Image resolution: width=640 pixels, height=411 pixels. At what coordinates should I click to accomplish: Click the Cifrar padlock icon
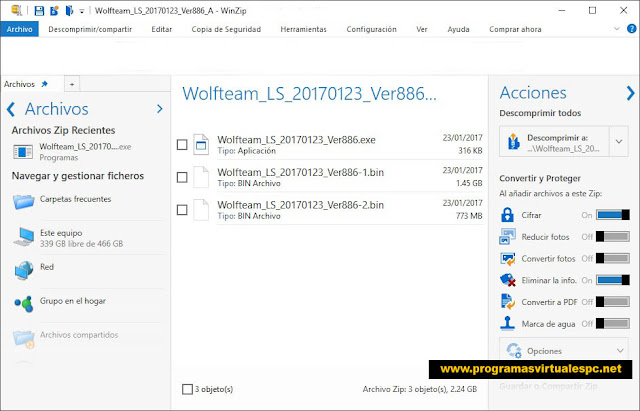click(x=507, y=215)
